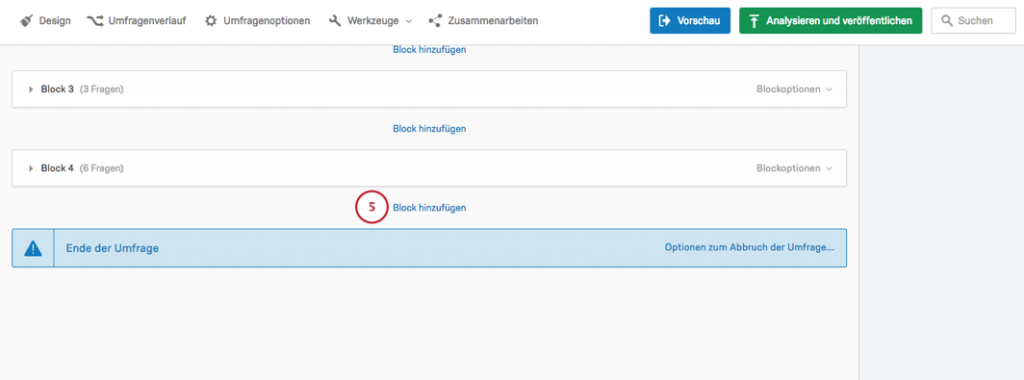Open the Zusammenarbeiten menu item

pyautogui.click(x=483, y=21)
